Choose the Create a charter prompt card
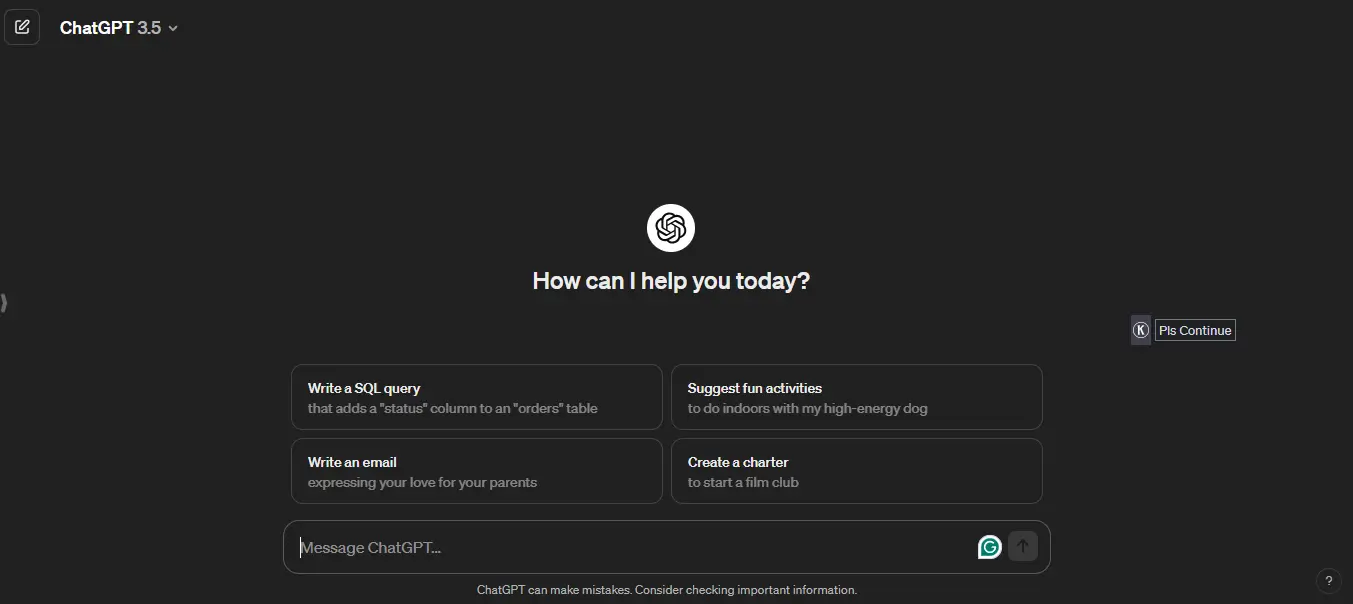The height and width of the screenshot is (604, 1353). 856,471
